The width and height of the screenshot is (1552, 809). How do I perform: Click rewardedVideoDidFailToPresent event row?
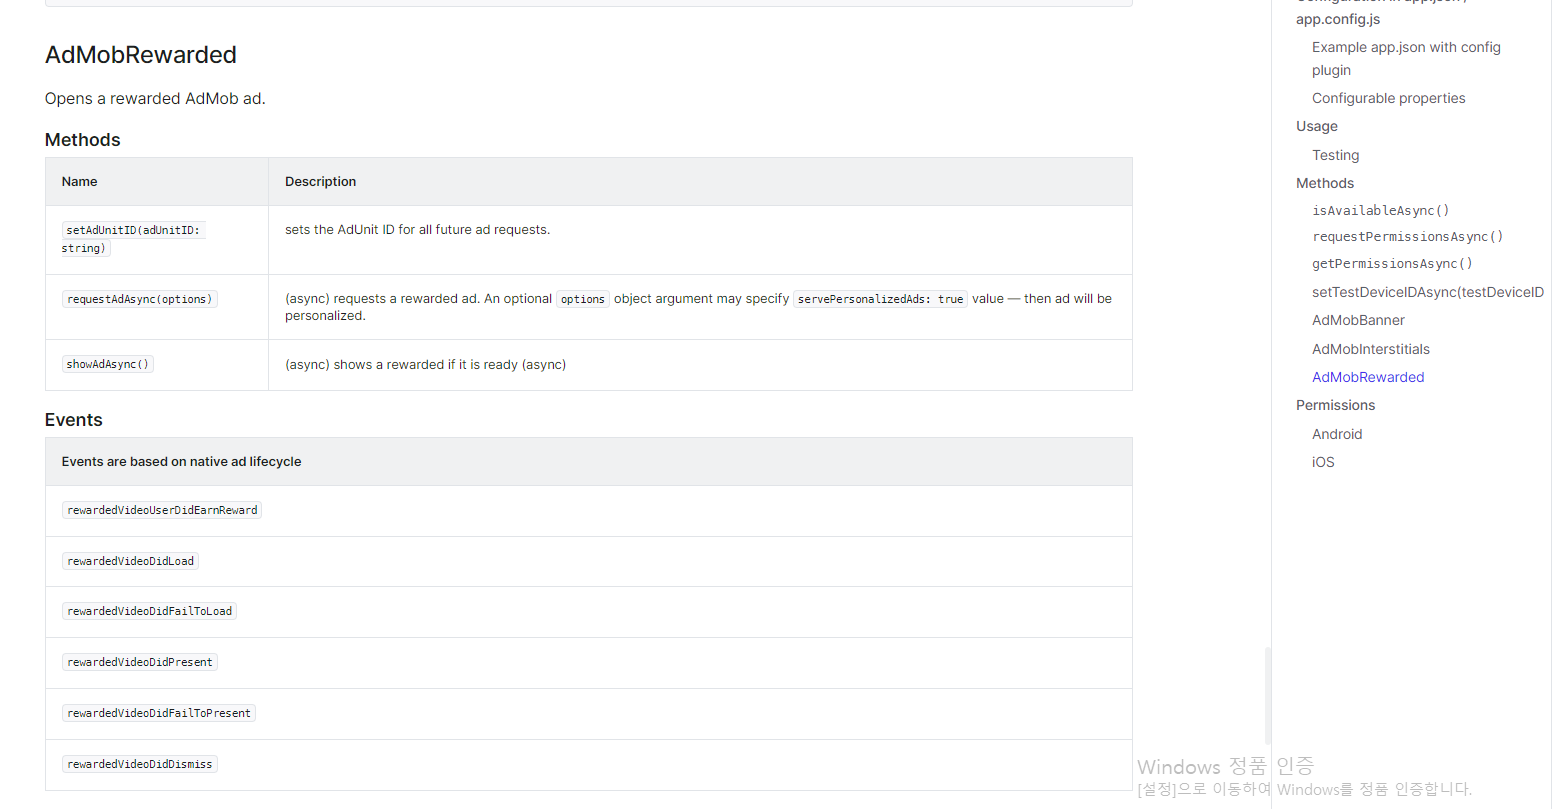click(589, 714)
